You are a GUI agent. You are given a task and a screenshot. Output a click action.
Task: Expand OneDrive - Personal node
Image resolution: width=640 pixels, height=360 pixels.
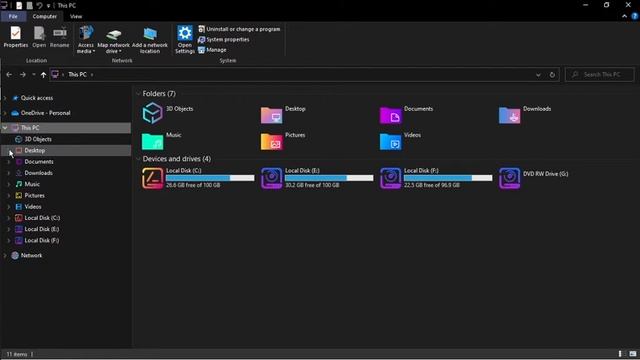click(x=5, y=113)
